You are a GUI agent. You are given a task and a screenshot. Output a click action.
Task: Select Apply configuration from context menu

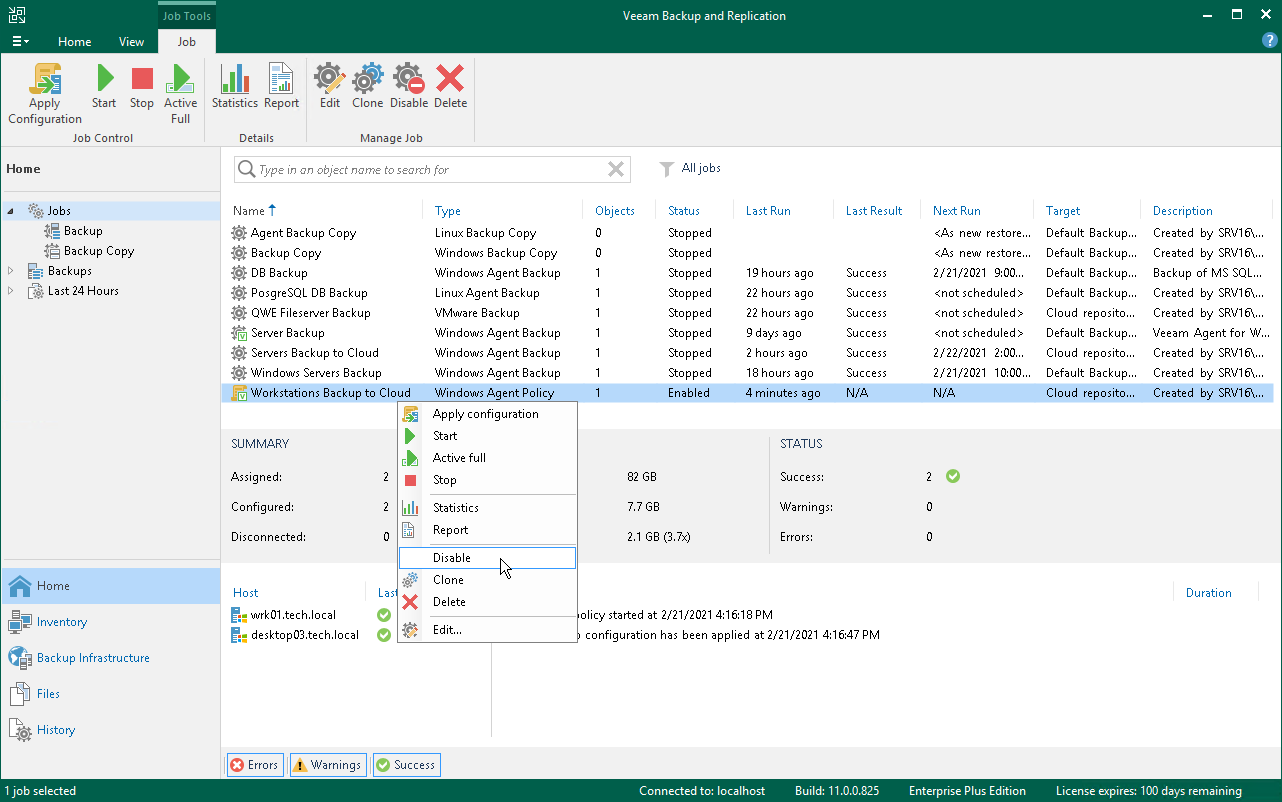(487, 414)
